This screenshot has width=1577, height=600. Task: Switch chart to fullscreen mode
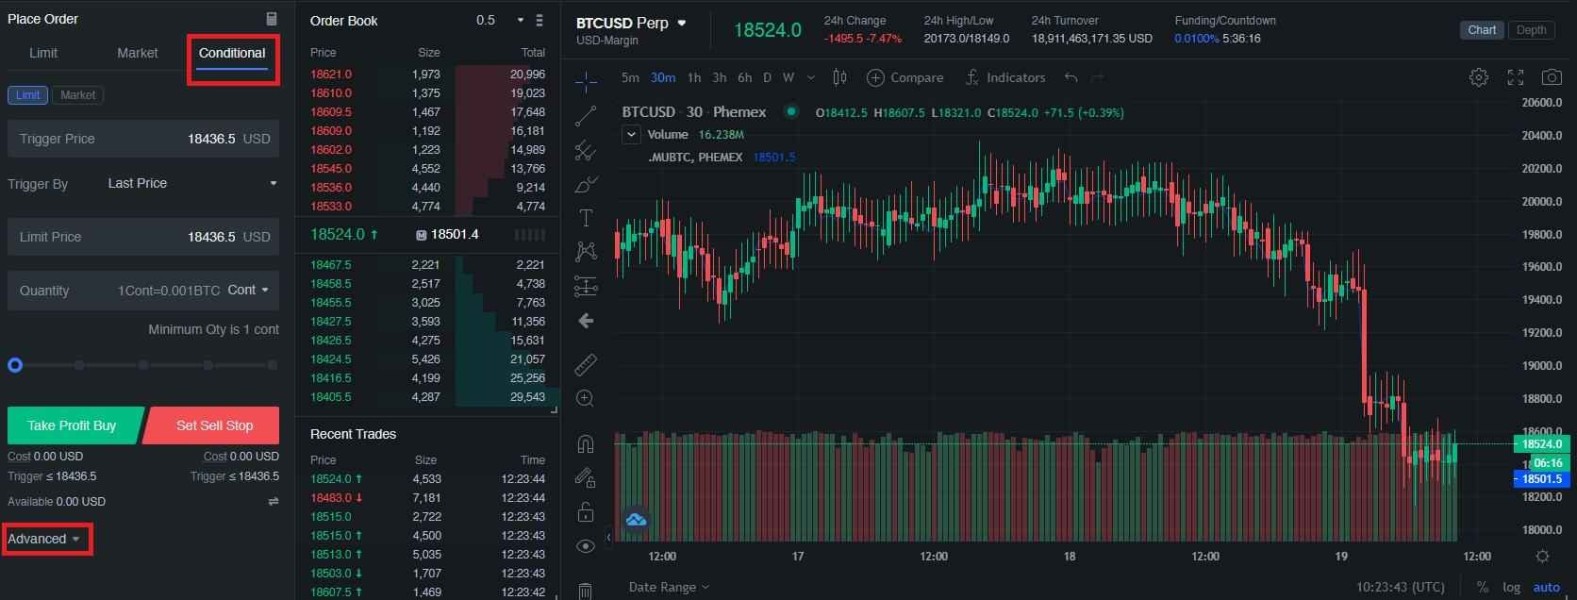pyautogui.click(x=1516, y=77)
